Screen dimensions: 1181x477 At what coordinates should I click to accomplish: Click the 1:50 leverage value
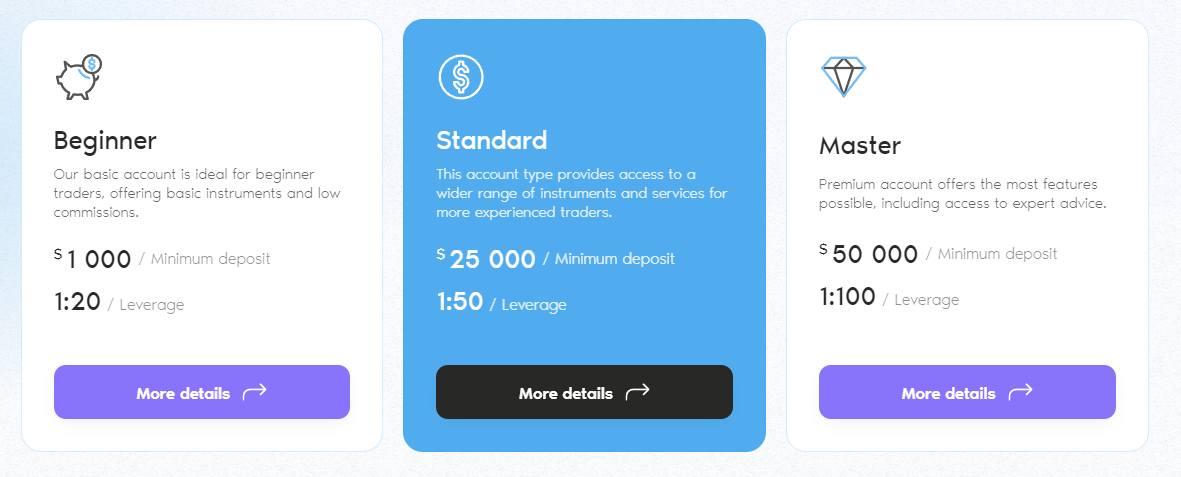(460, 301)
